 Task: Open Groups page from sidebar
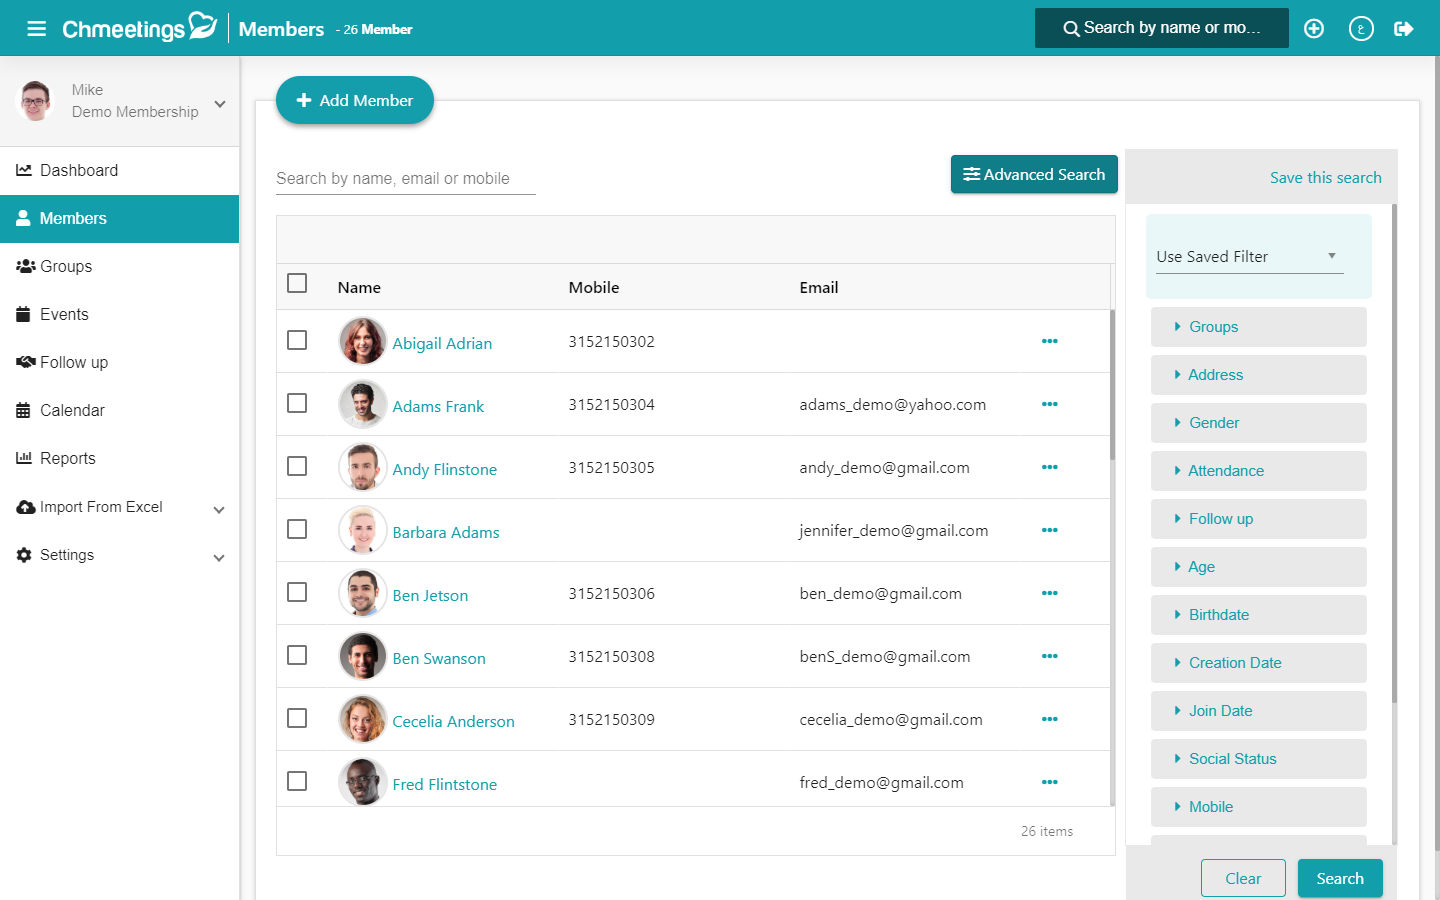point(119,266)
